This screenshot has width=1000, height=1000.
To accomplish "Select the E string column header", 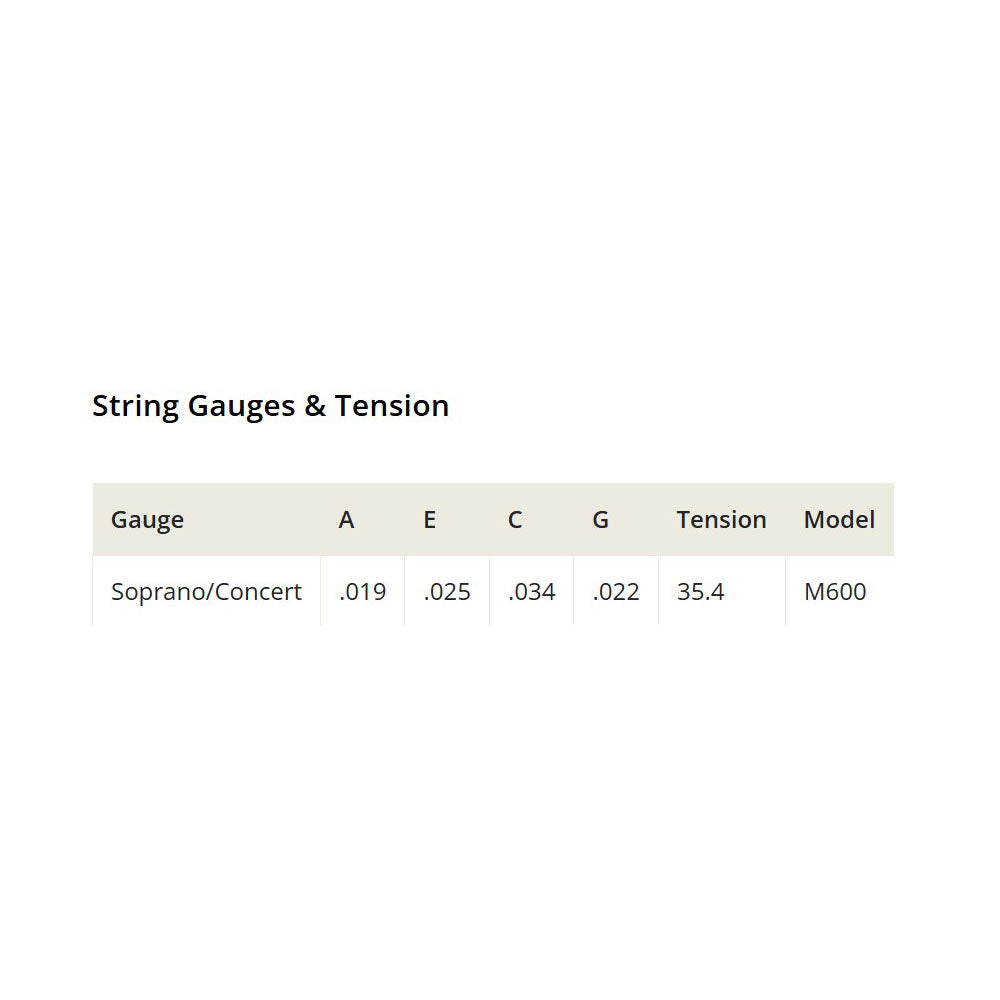I will (x=430, y=520).
